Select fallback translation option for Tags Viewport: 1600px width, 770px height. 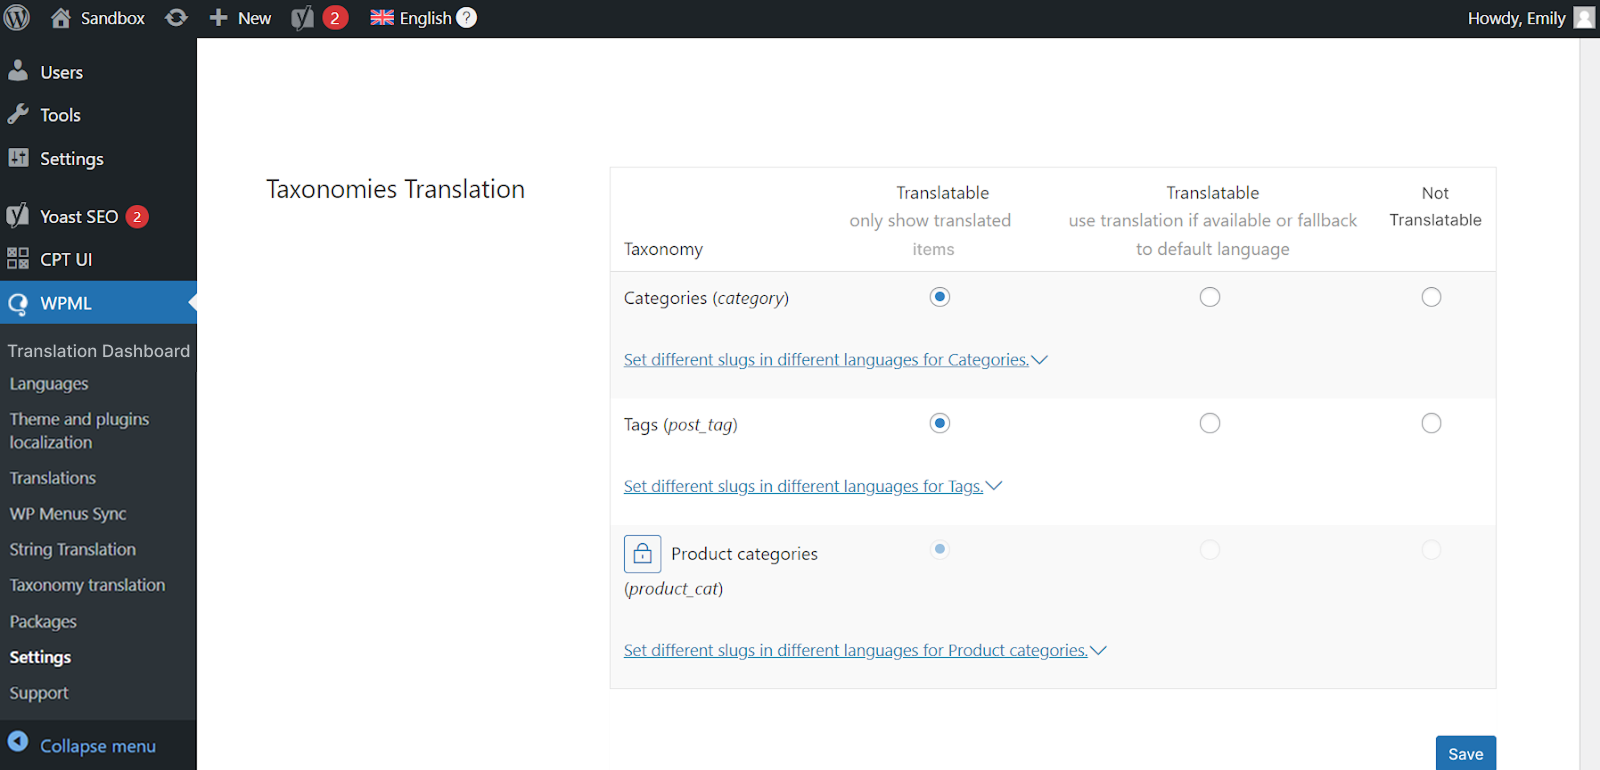coord(1210,423)
